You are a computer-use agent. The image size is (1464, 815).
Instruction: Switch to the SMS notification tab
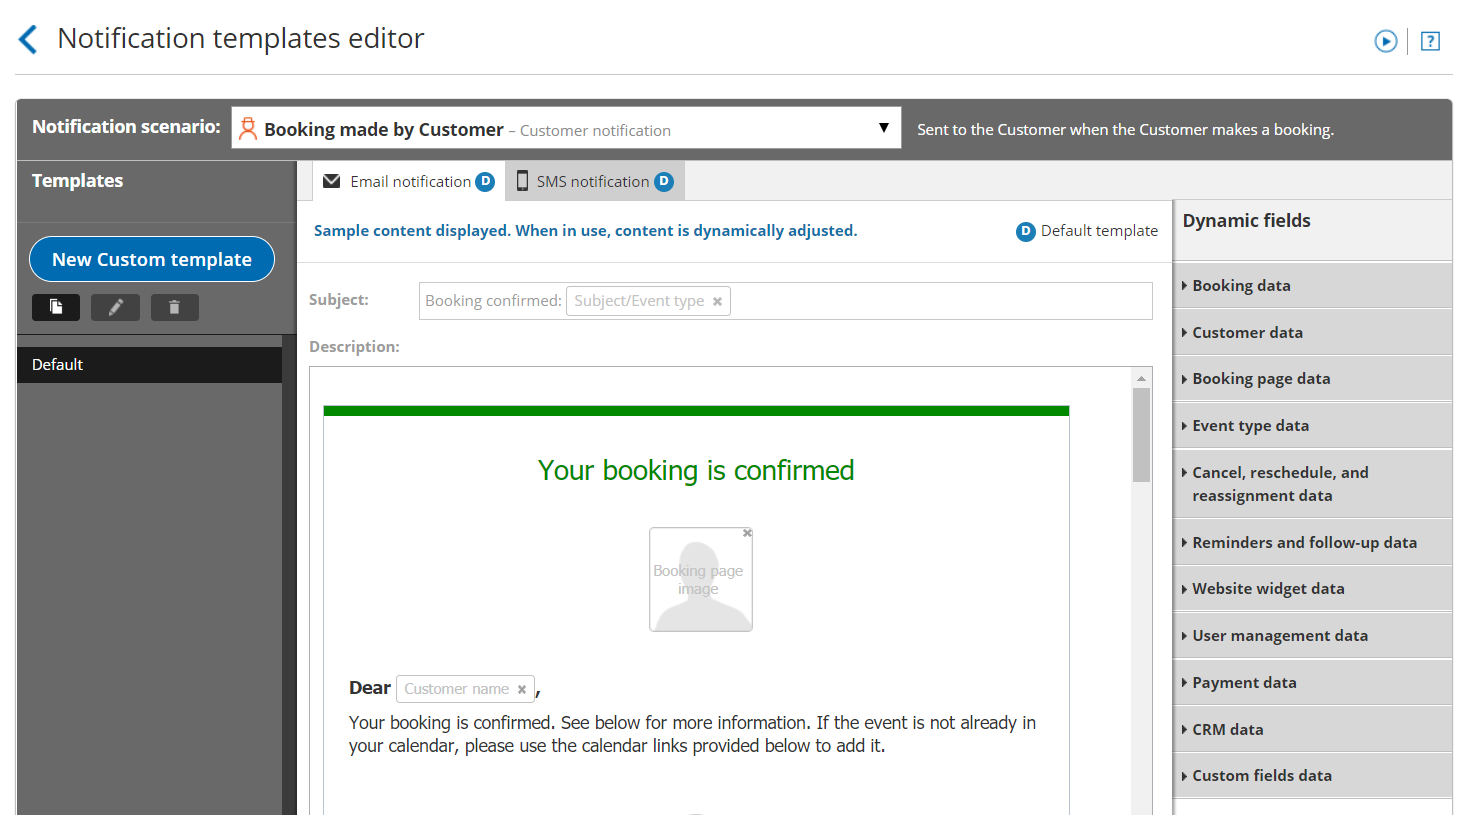(x=594, y=182)
